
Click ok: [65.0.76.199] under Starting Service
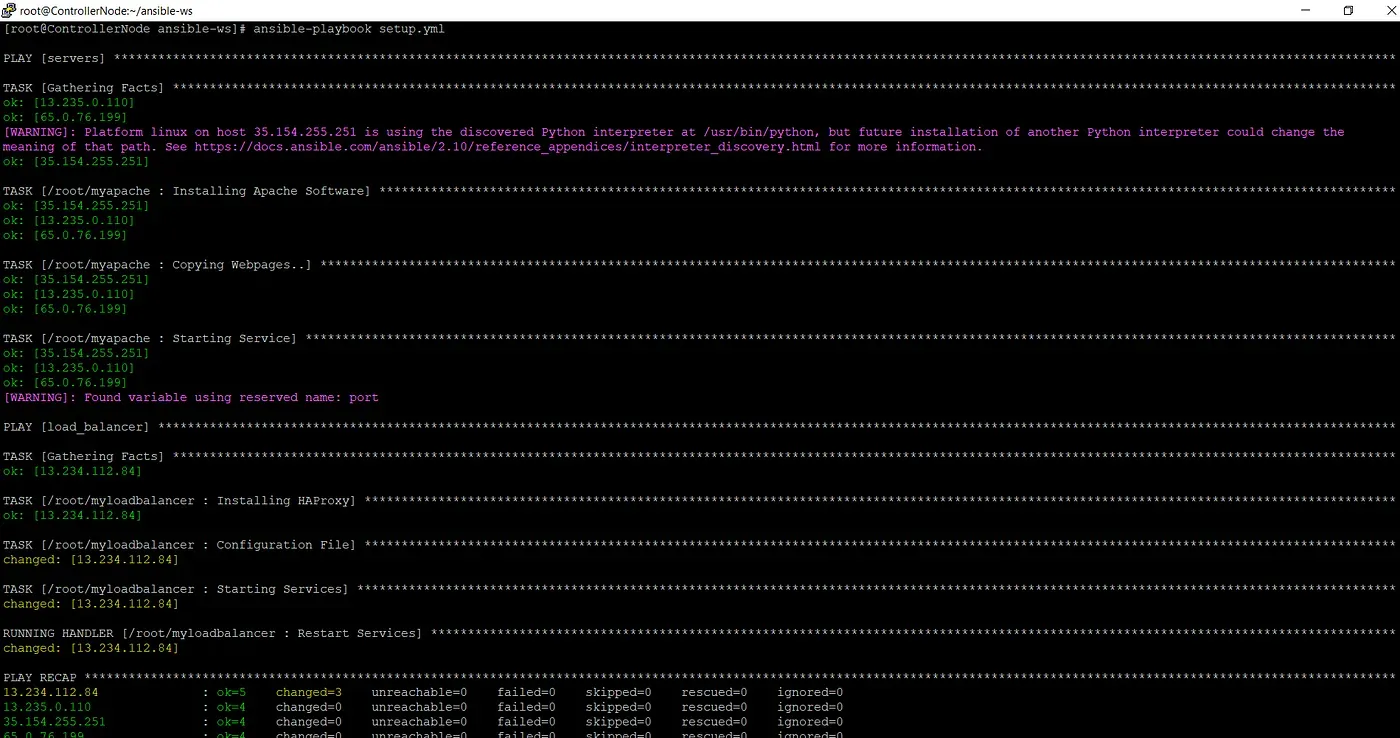pos(65,383)
